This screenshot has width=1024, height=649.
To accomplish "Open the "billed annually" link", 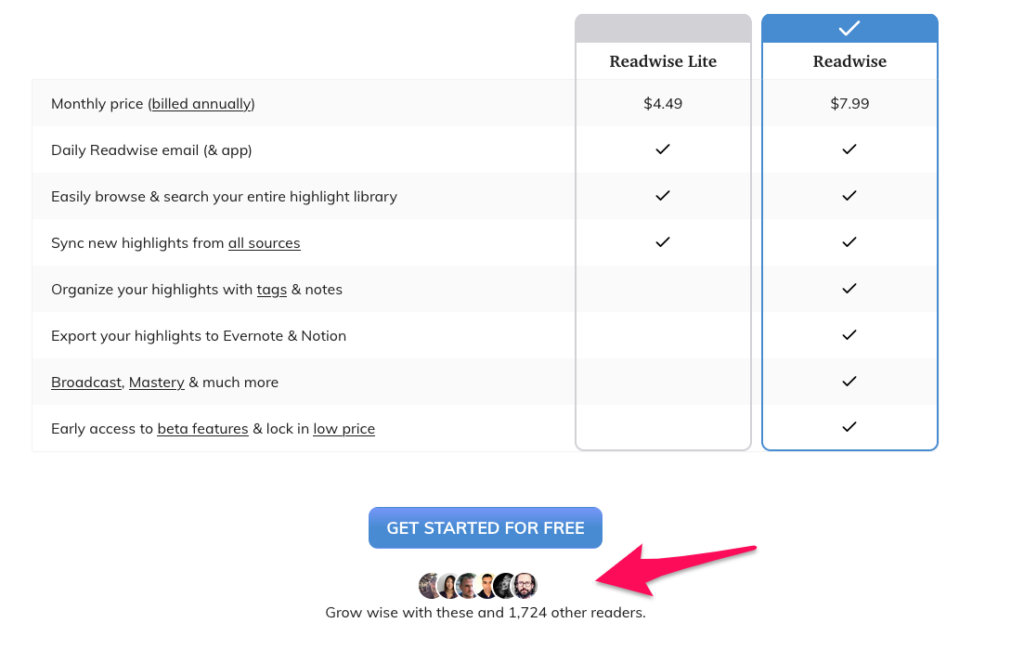I will pos(203,104).
